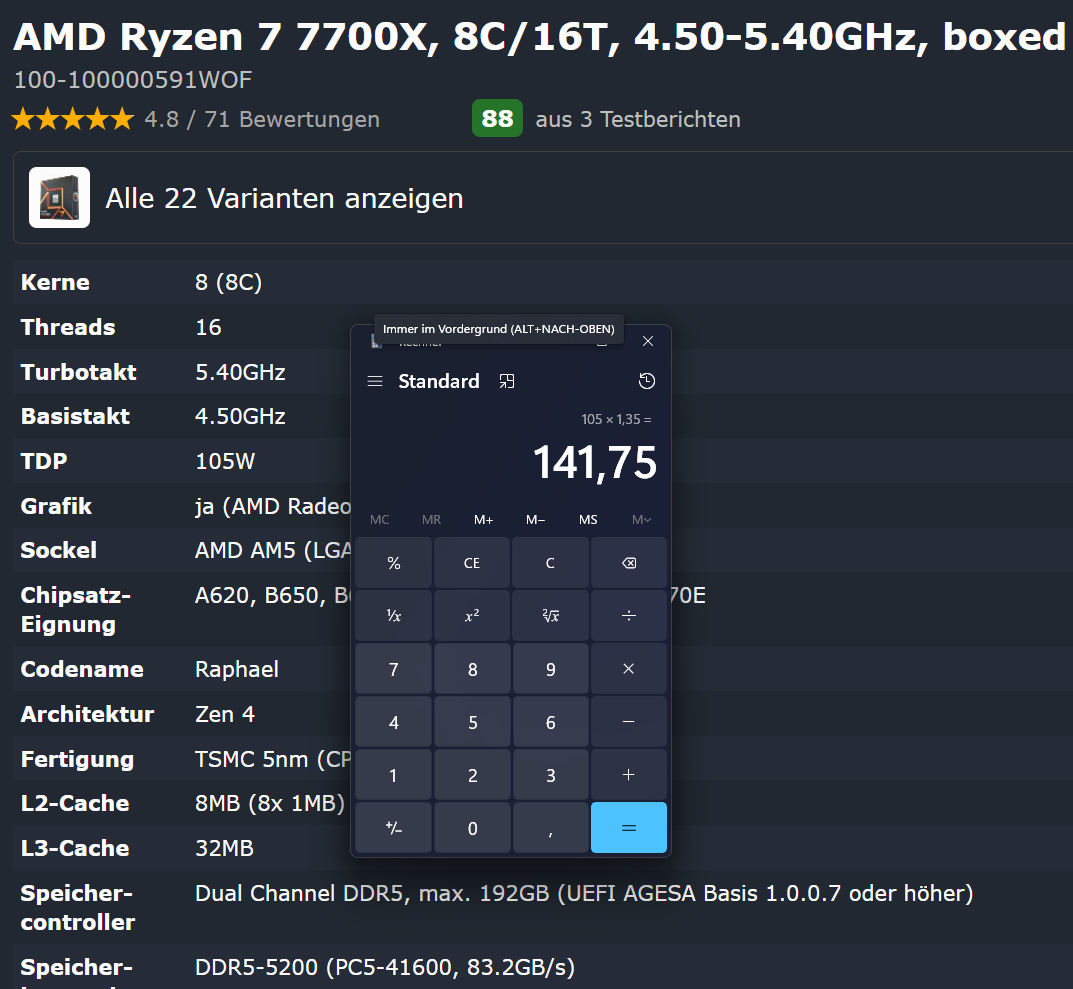
Task: Click the square root key
Action: pos(550,616)
